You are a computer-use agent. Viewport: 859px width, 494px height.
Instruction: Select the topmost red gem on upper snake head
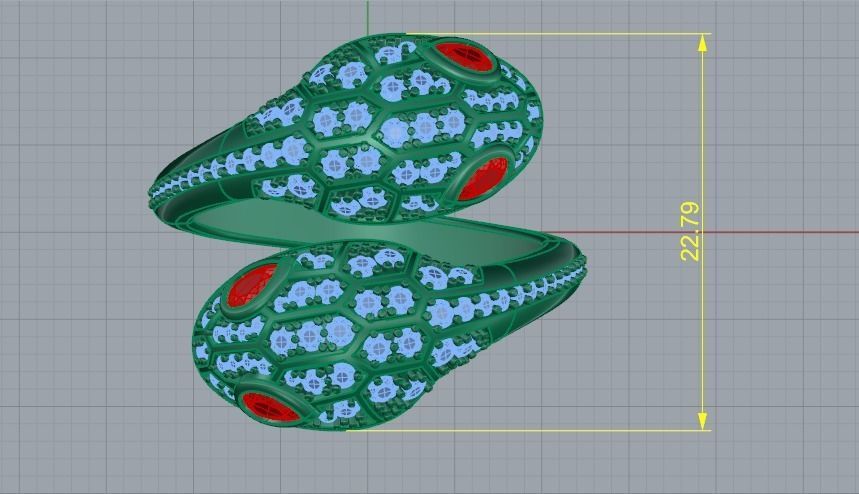465,57
